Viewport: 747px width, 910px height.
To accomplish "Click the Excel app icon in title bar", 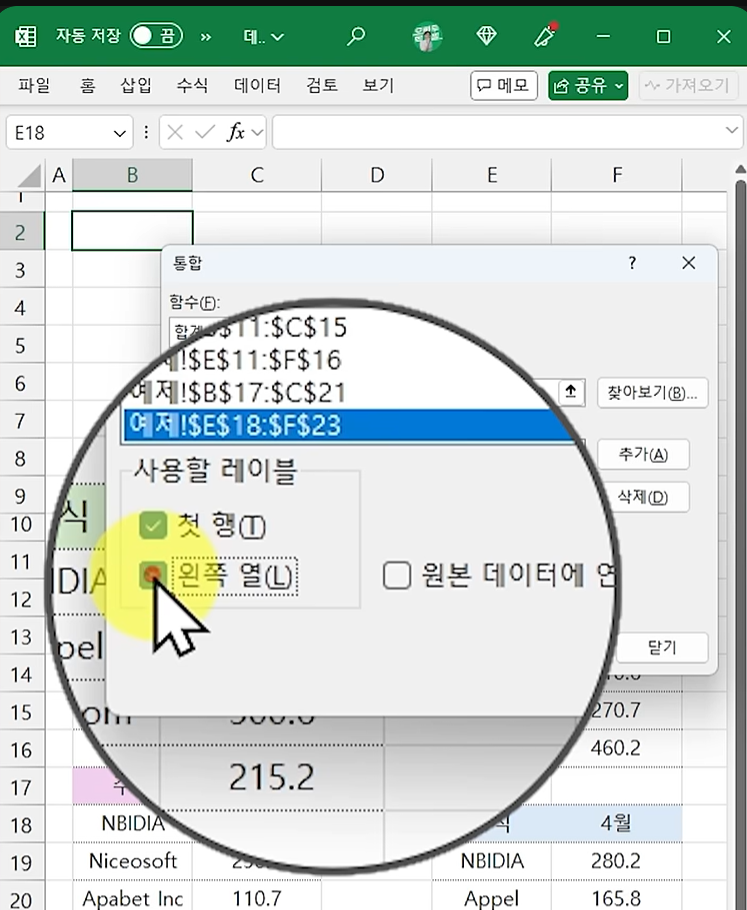I will click(x=25, y=37).
